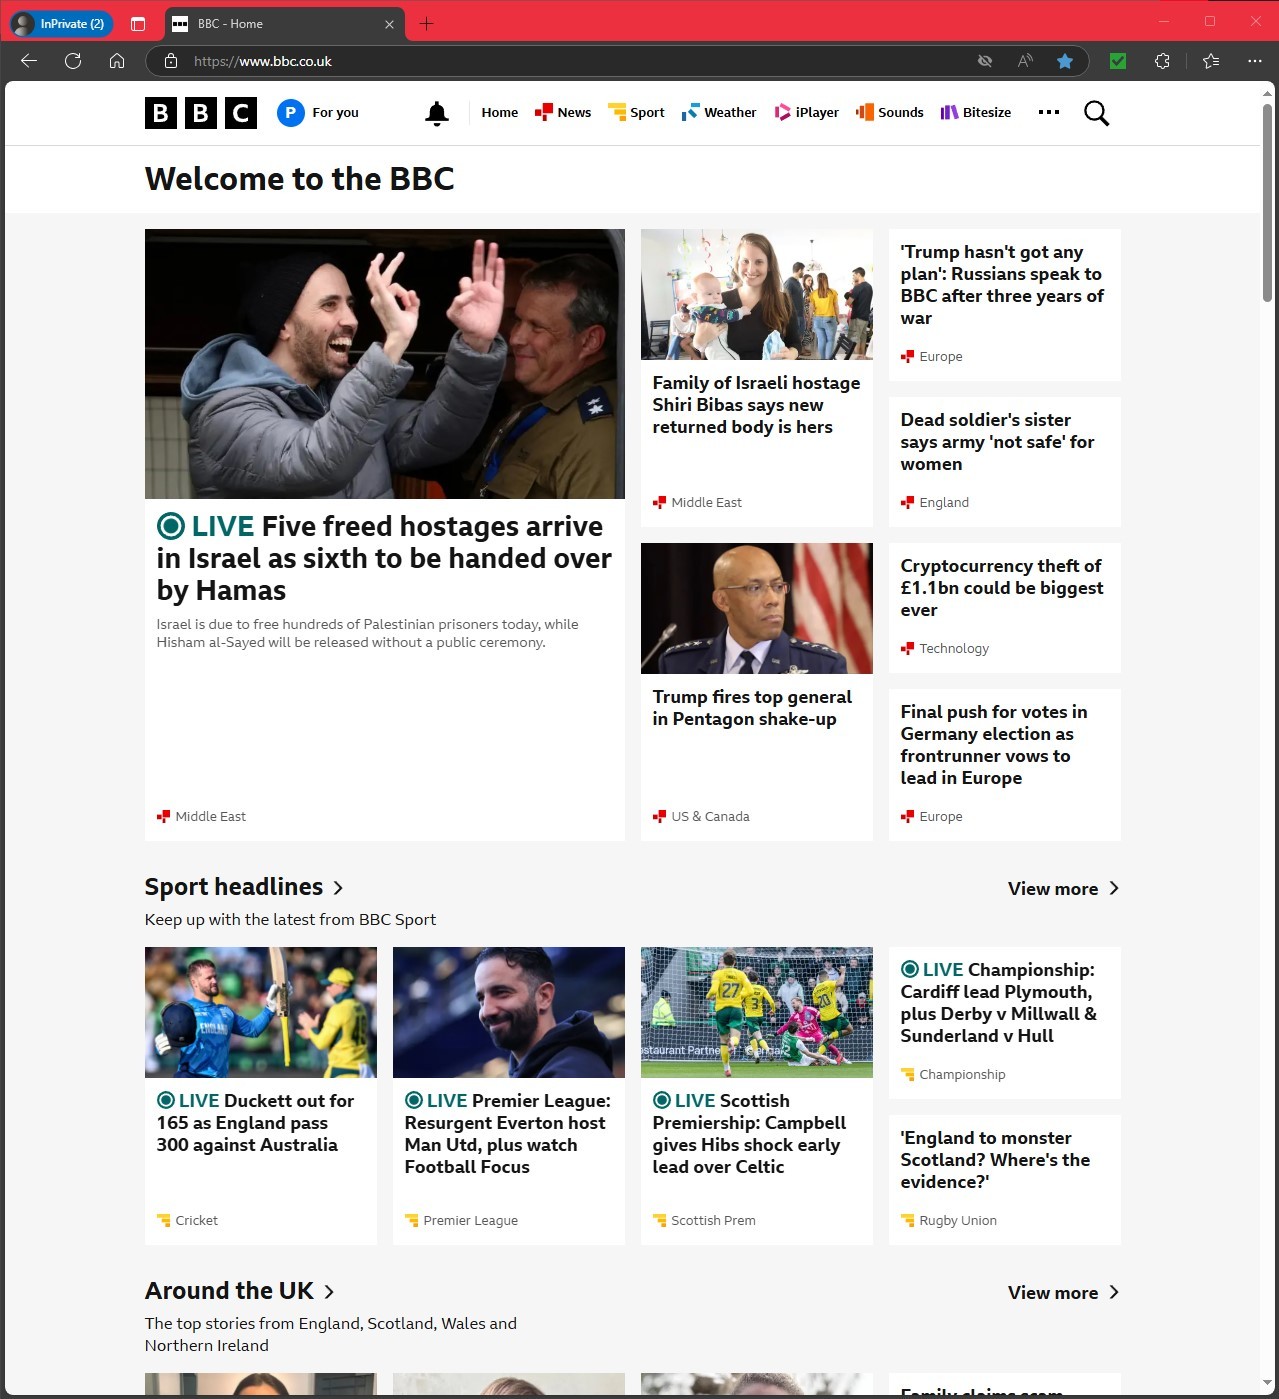Open iPlayer in the BBC navigation

[x=807, y=113]
